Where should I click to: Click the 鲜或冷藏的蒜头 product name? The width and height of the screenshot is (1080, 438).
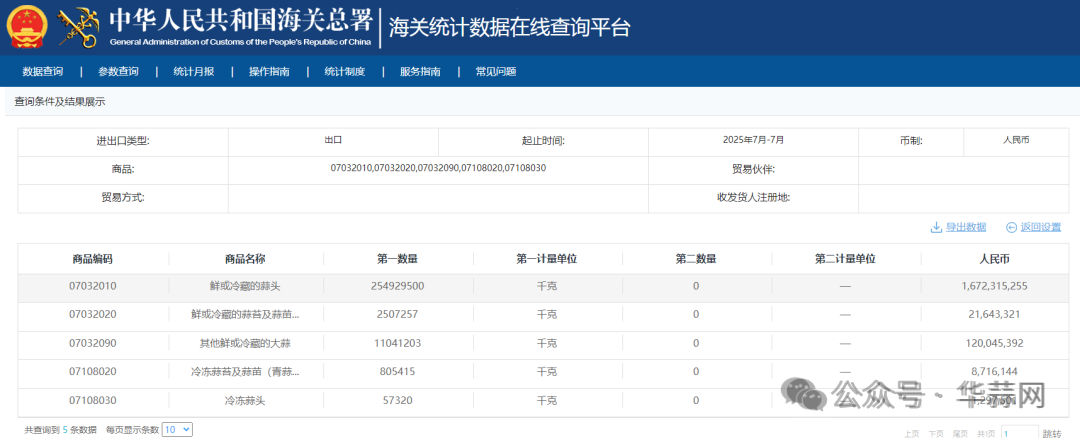tap(245, 286)
